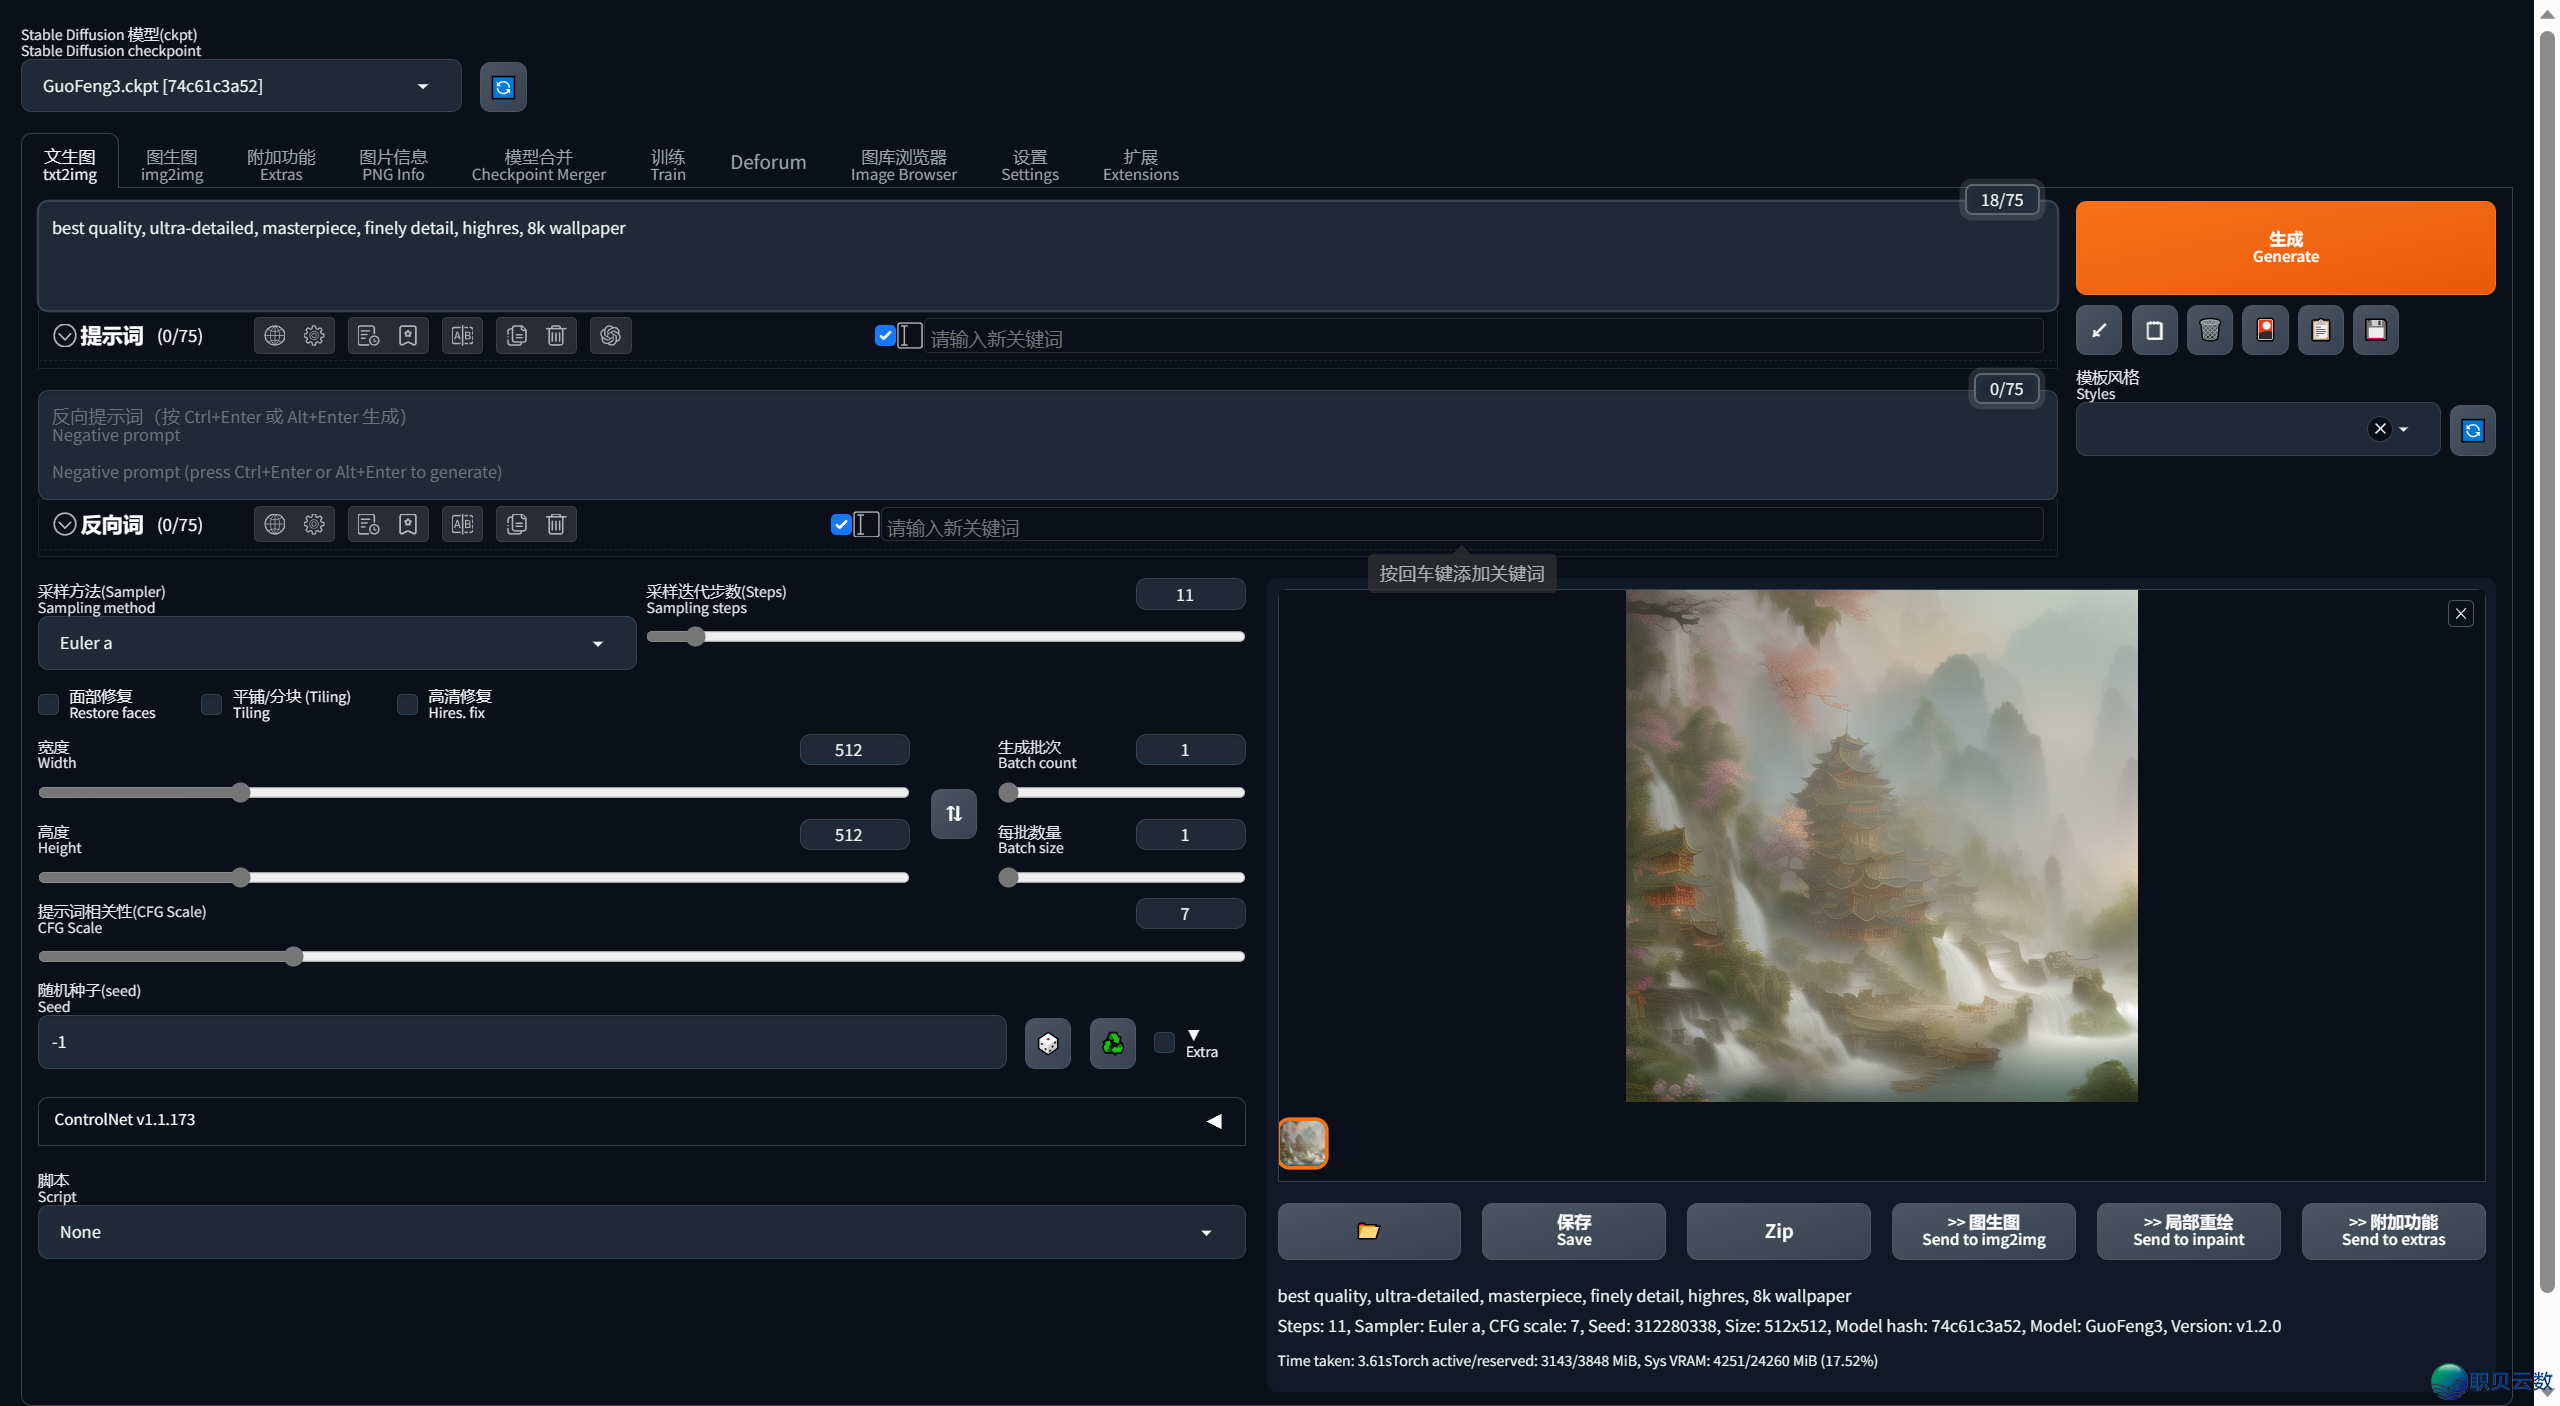Image resolution: width=2560 pixels, height=1406 pixels.
Task: Click the swap width and height icon
Action: click(953, 813)
